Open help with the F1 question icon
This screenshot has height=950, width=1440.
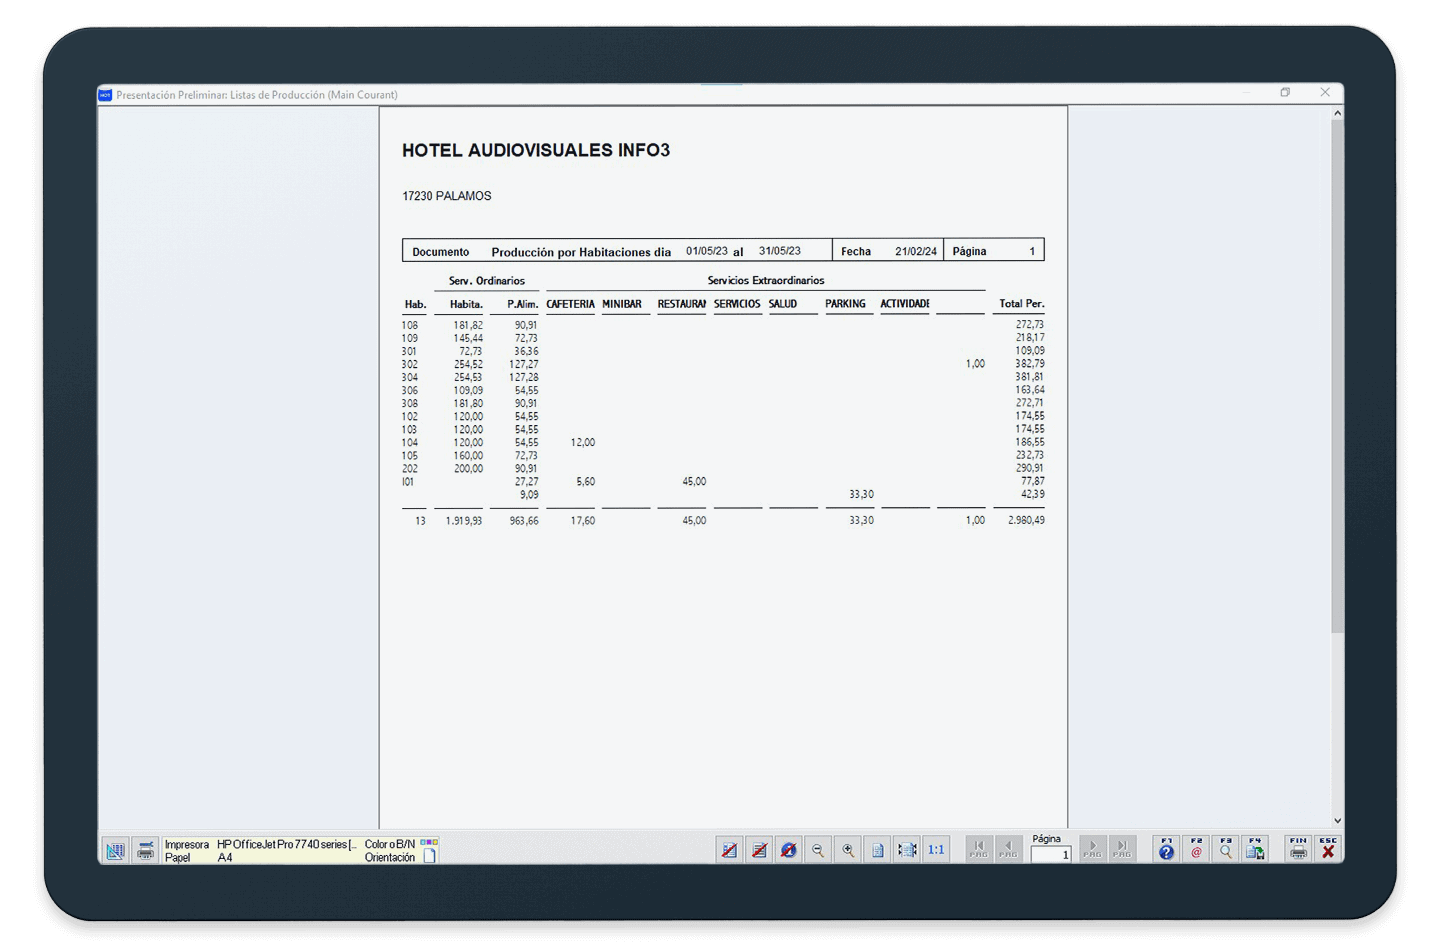coord(1166,850)
